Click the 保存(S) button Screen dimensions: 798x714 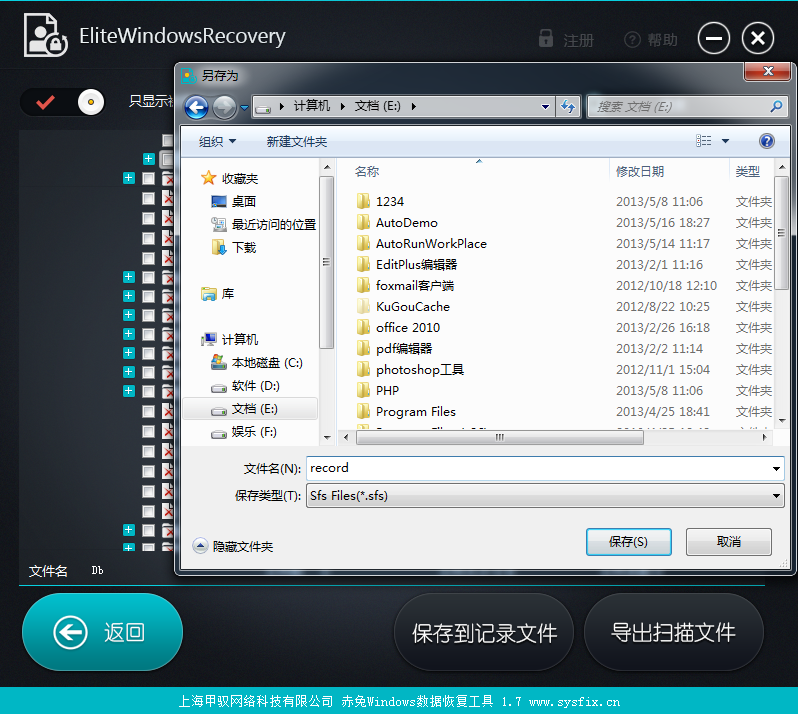(x=629, y=541)
